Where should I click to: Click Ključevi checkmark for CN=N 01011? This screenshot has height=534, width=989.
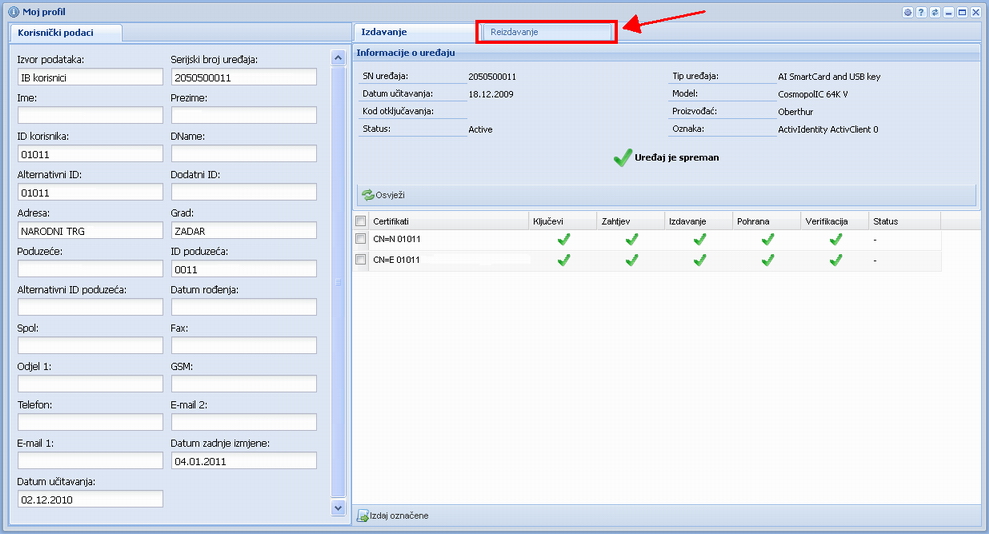[563, 239]
